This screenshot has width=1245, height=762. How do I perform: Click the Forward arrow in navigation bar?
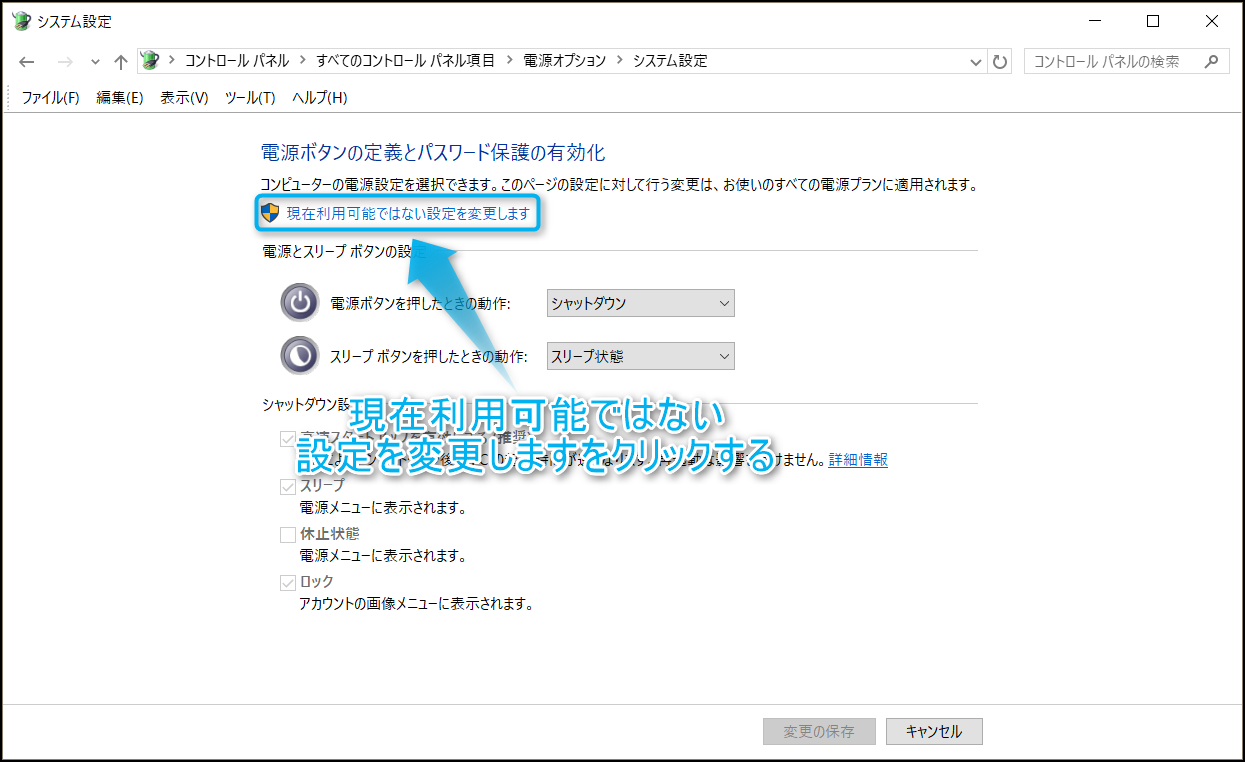(65, 61)
